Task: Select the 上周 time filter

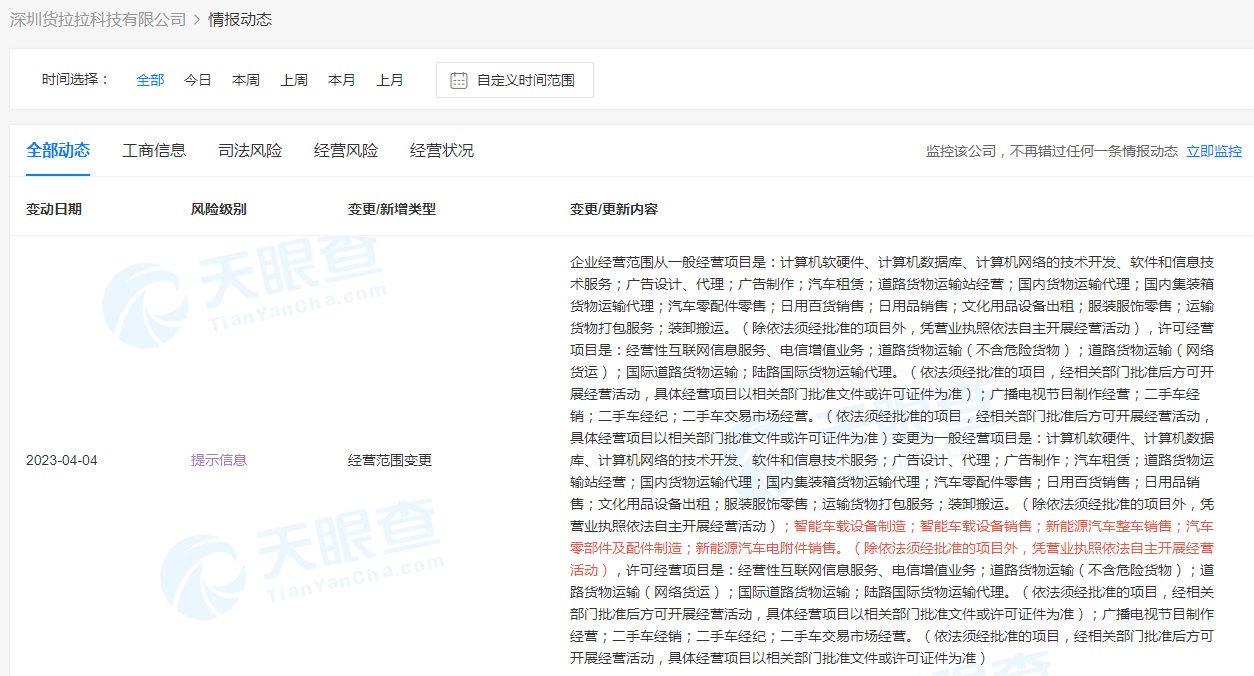Action: click(x=294, y=80)
